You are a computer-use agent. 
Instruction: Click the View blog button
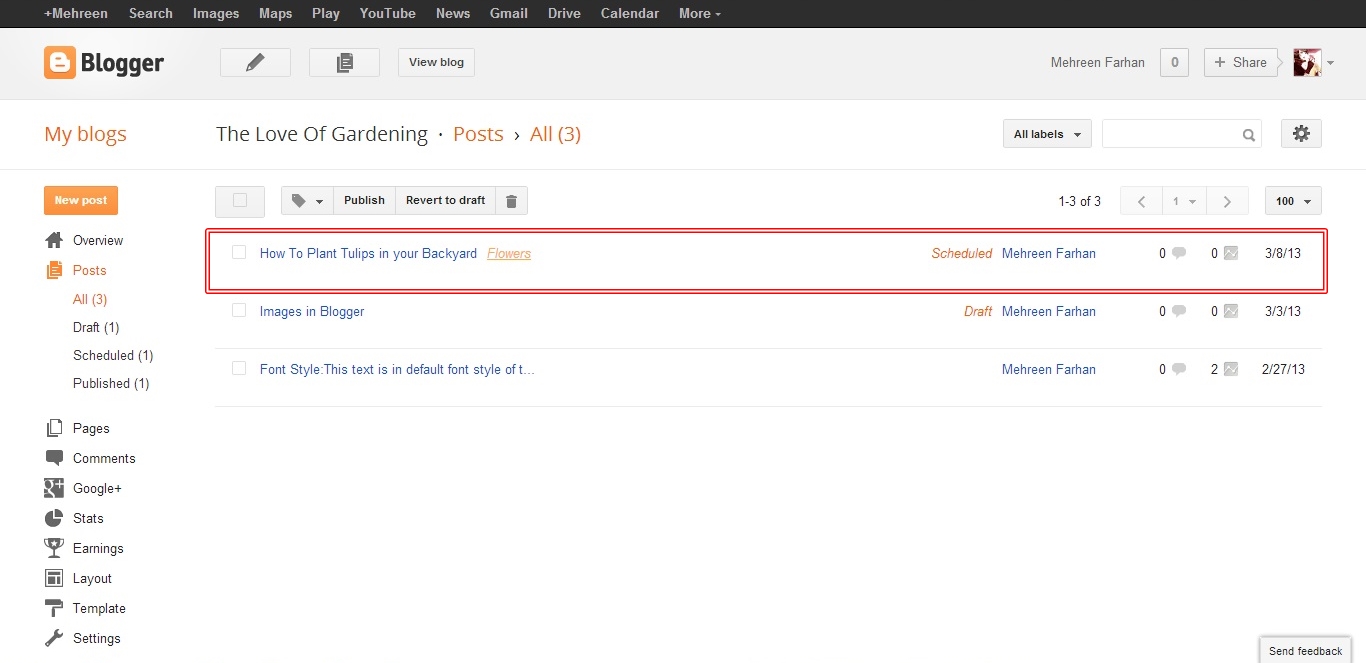(x=437, y=62)
